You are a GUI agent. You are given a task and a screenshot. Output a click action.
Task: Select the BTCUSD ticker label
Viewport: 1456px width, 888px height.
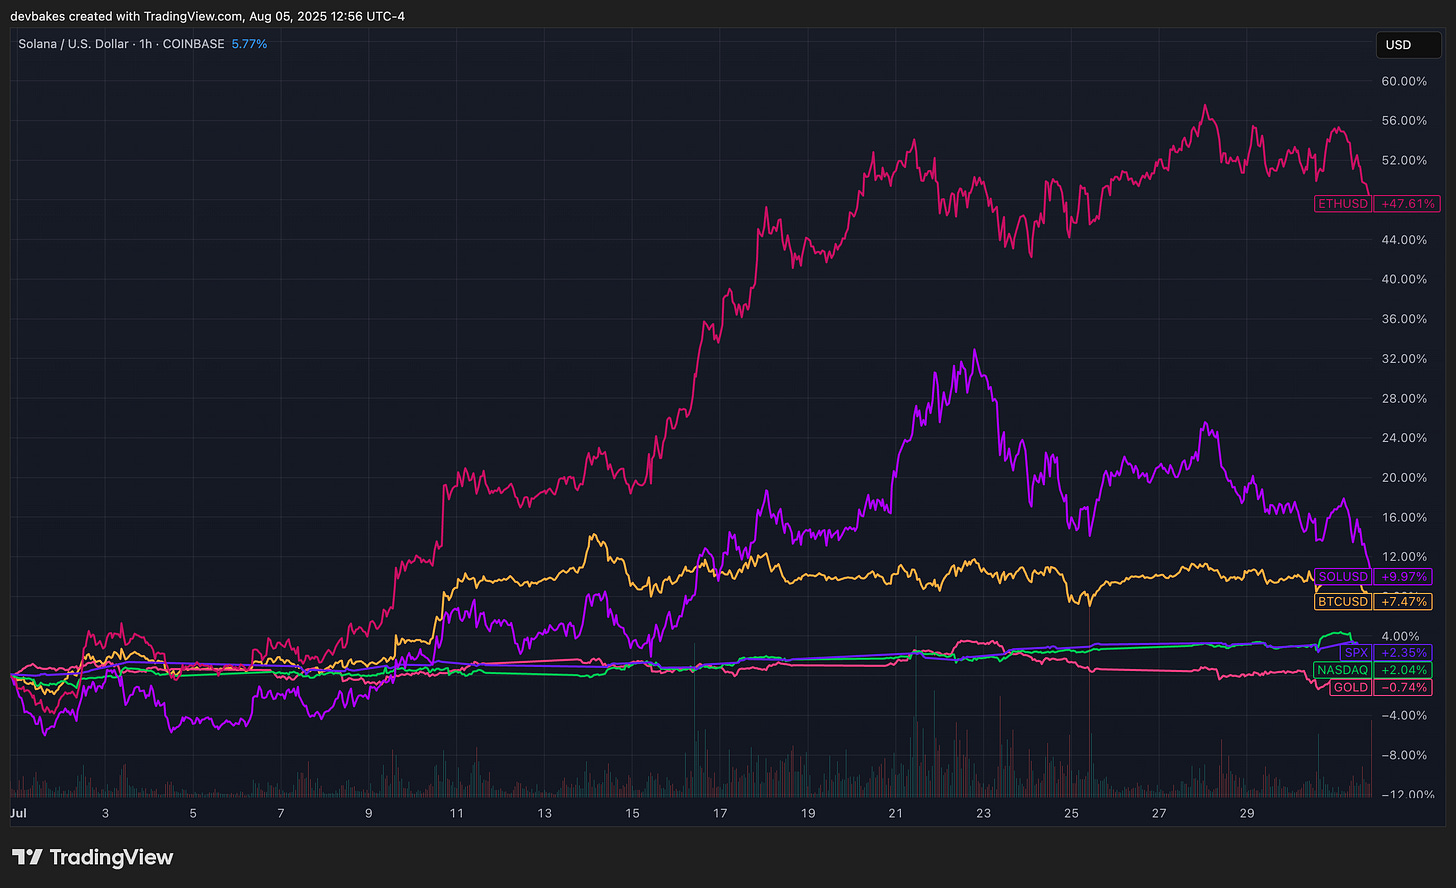tap(1342, 602)
